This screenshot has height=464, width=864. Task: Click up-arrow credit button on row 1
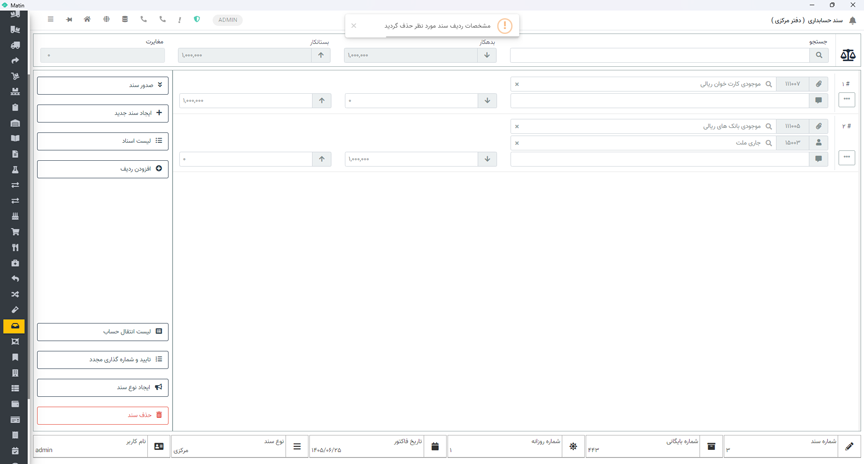click(322, 100)
